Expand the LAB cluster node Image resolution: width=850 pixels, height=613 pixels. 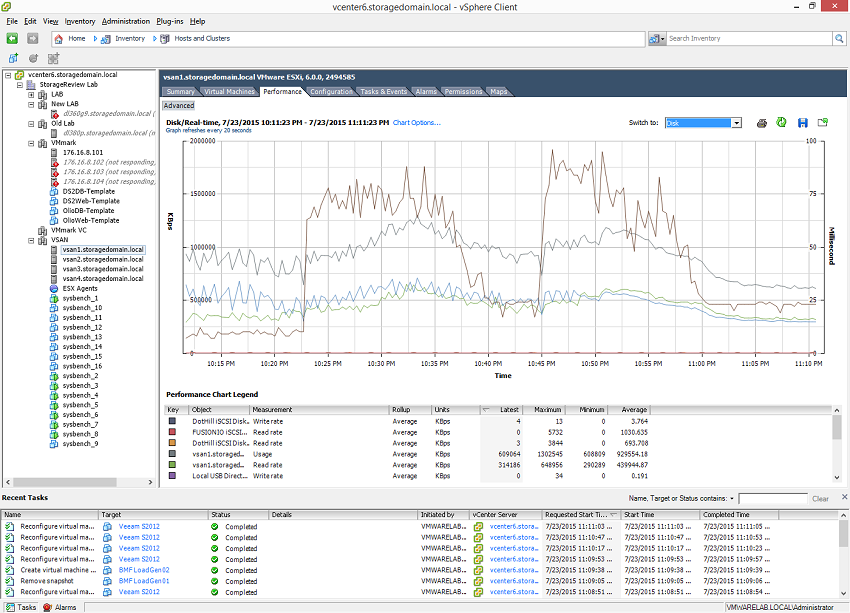point(31,94)
